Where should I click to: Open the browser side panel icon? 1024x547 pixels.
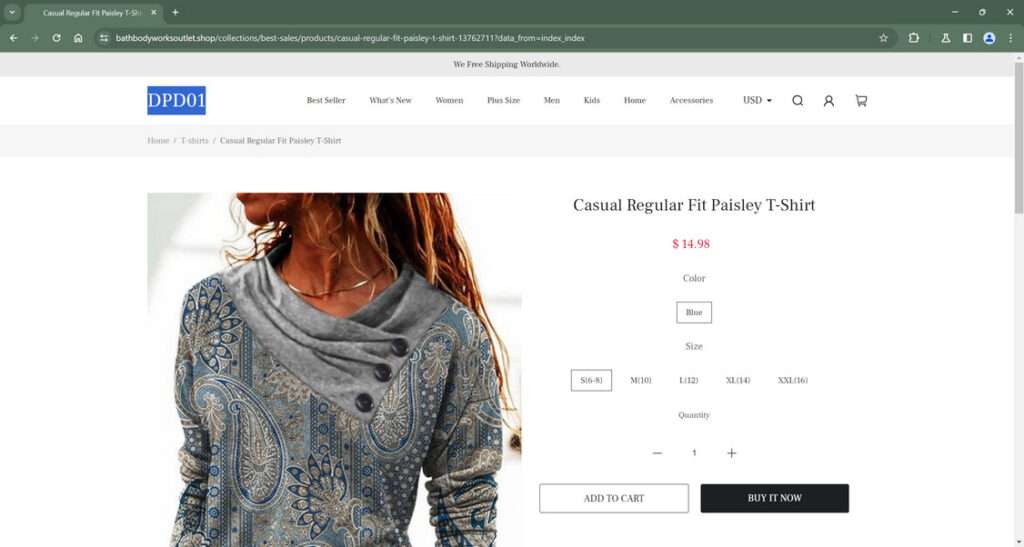click(967, 38)
